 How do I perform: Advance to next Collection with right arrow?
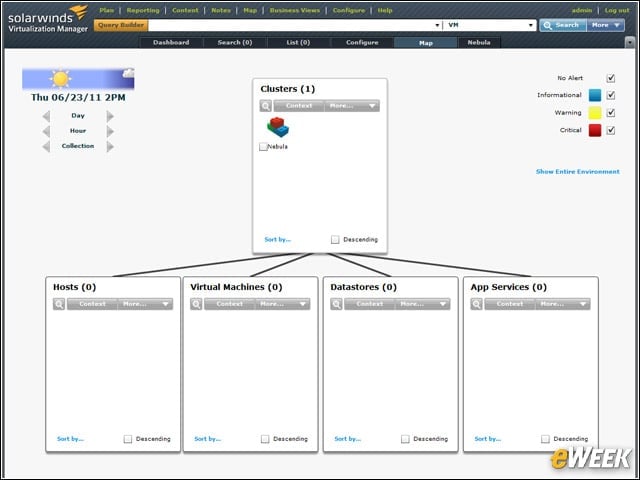(110, 146)
